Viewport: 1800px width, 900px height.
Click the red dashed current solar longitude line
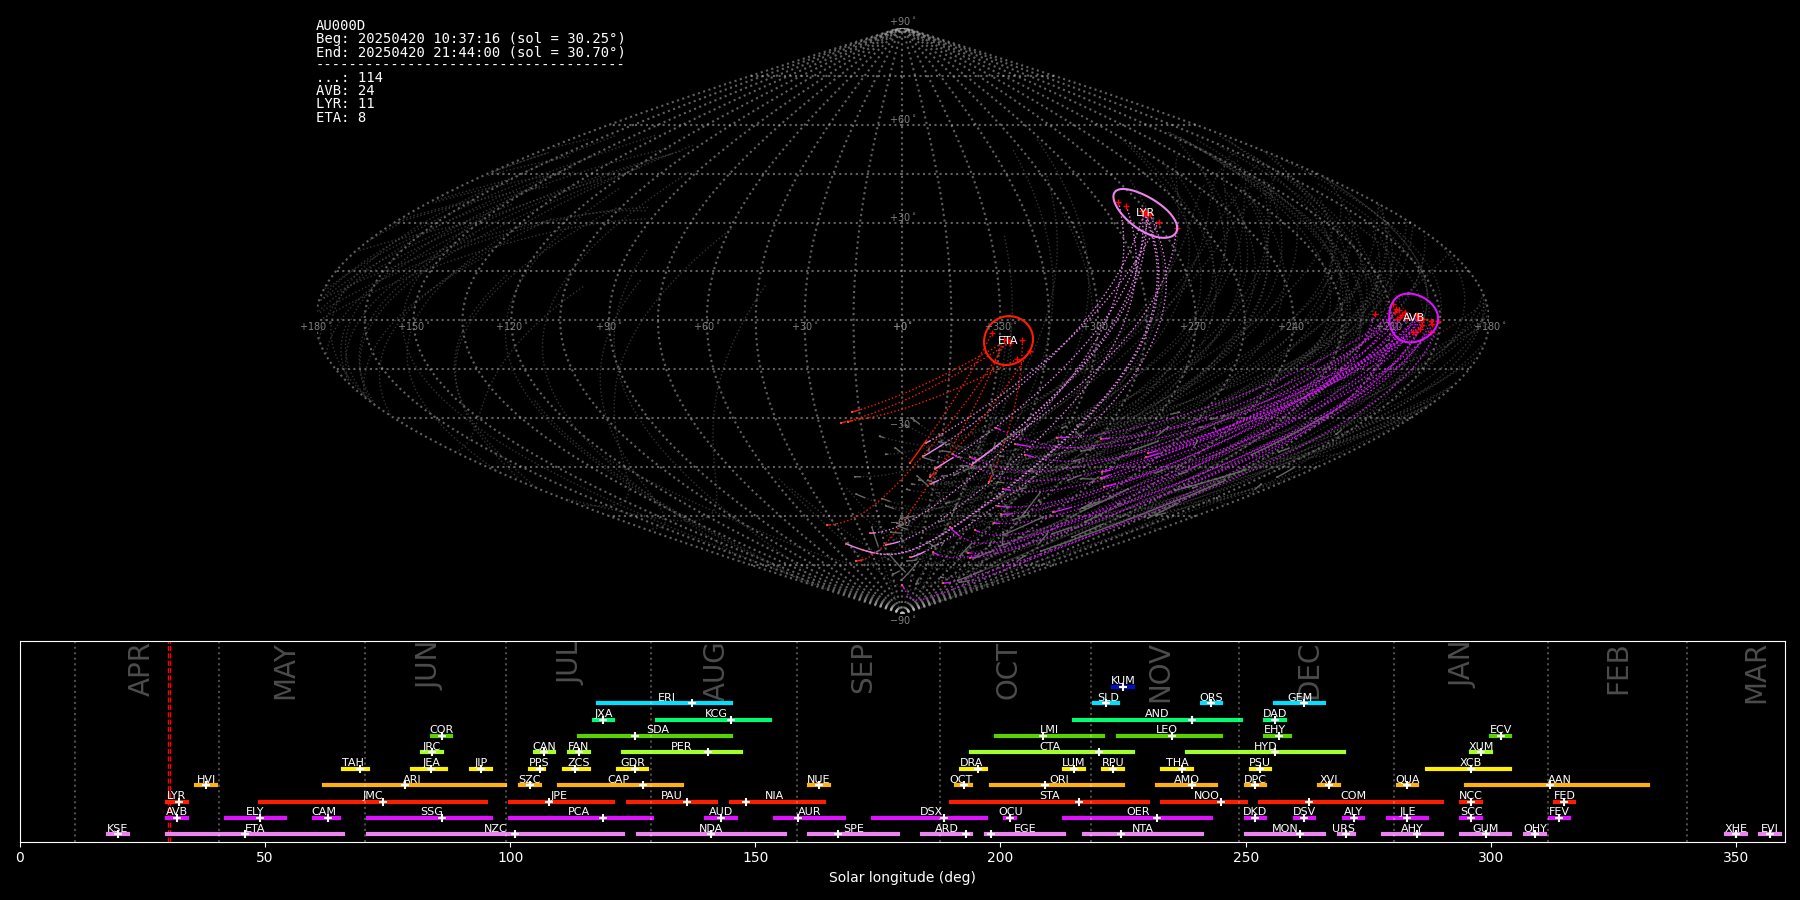pyautogui.click(x=169, y=741)
